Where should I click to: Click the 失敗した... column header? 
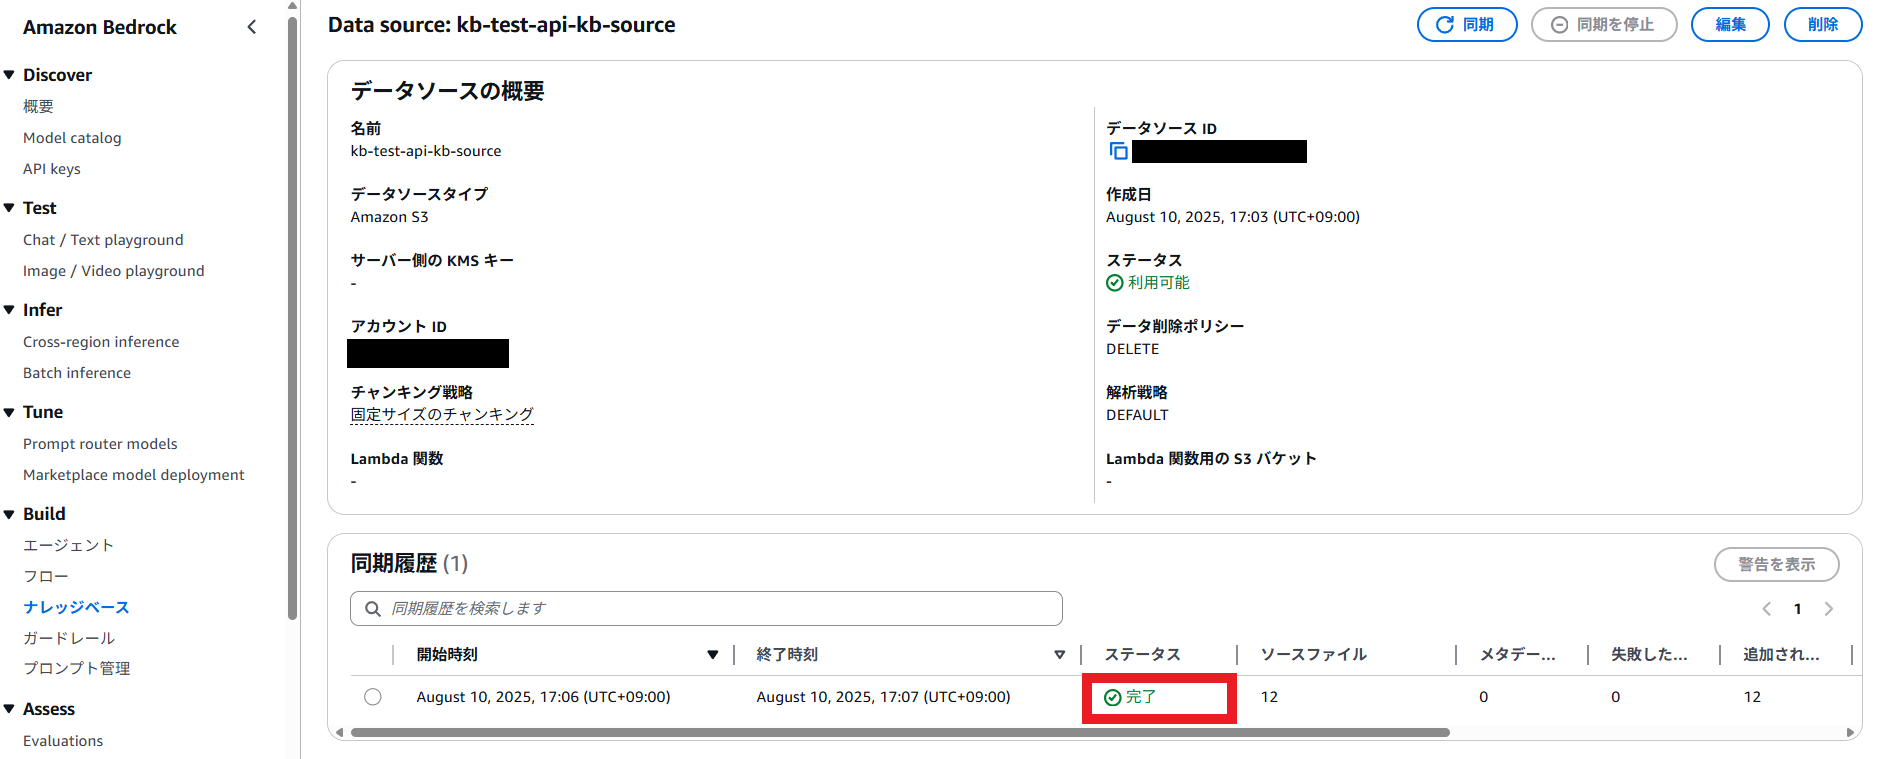pos(1649,655)
